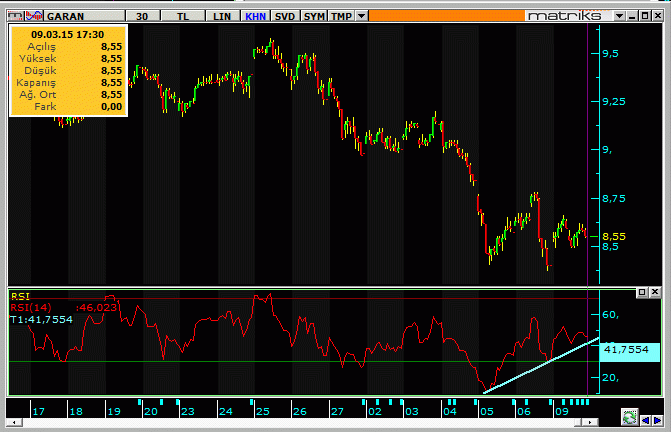
Task: Open the Matriks ruler icon at the left end of the toolbar
Action: [16, 16]
